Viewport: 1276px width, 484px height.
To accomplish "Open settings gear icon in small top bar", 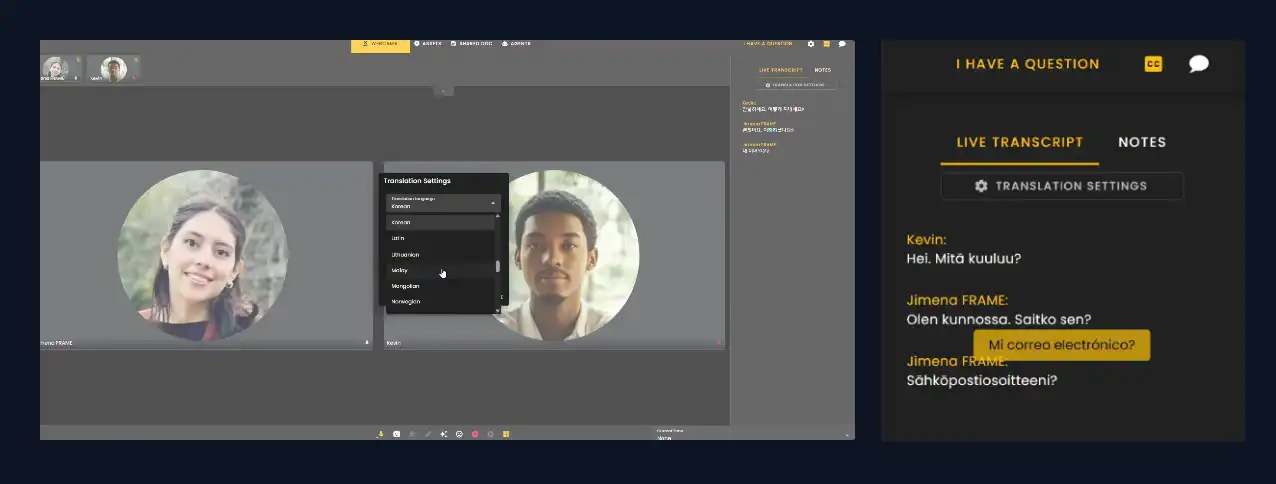I will click(x=811, y=44).
